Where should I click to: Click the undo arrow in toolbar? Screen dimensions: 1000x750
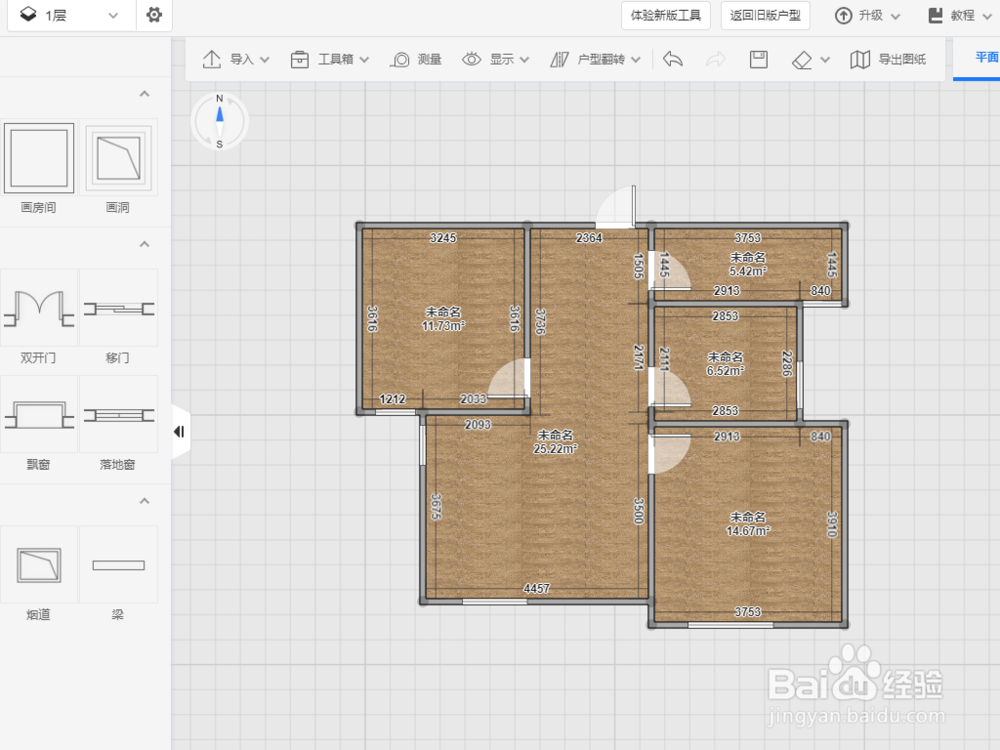click(x=673, y=59)
